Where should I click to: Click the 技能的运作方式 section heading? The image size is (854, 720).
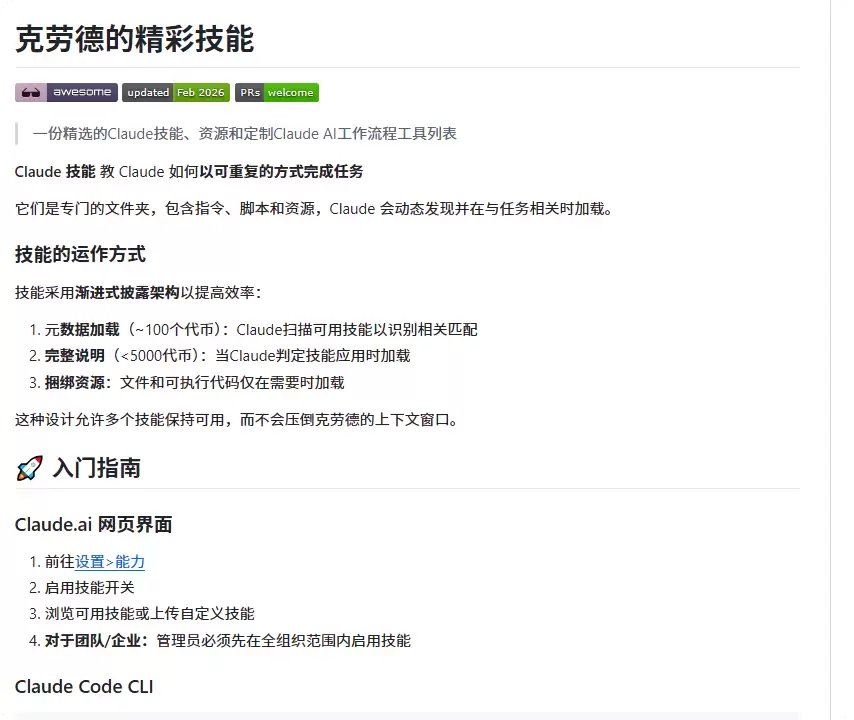80,254
